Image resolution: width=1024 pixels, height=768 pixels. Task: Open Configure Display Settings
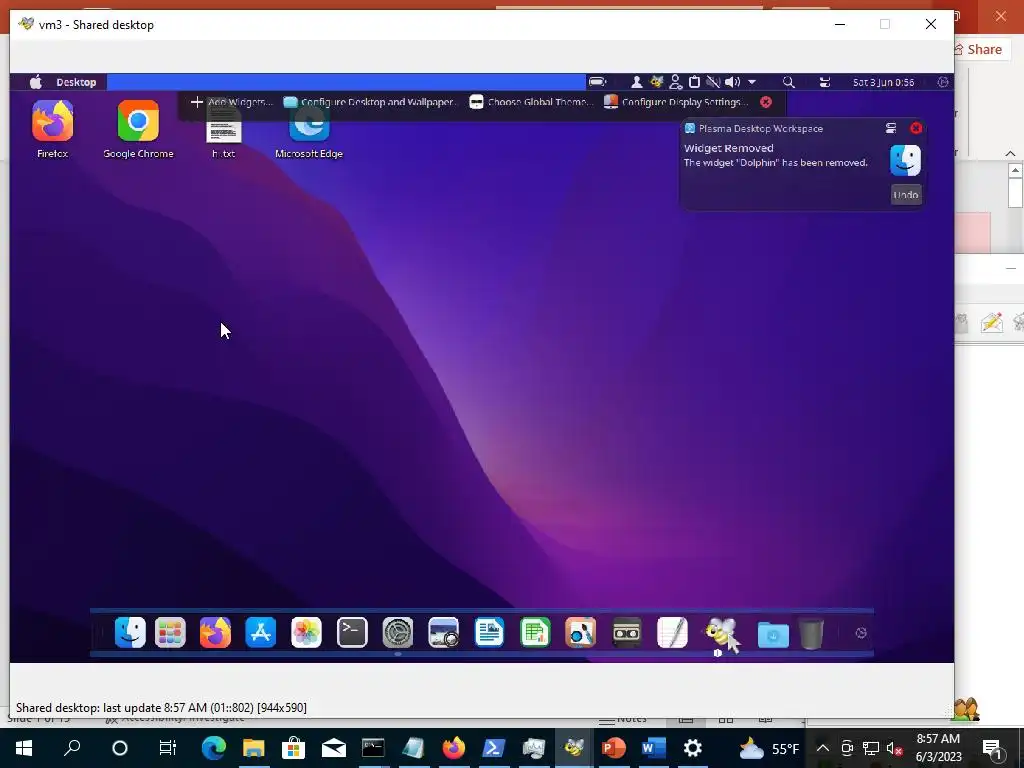[x=676, y=102]
